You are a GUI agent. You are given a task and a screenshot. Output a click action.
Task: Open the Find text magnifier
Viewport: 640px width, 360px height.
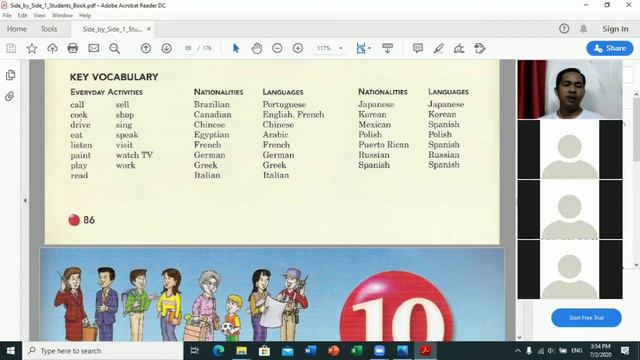[115, 48]
